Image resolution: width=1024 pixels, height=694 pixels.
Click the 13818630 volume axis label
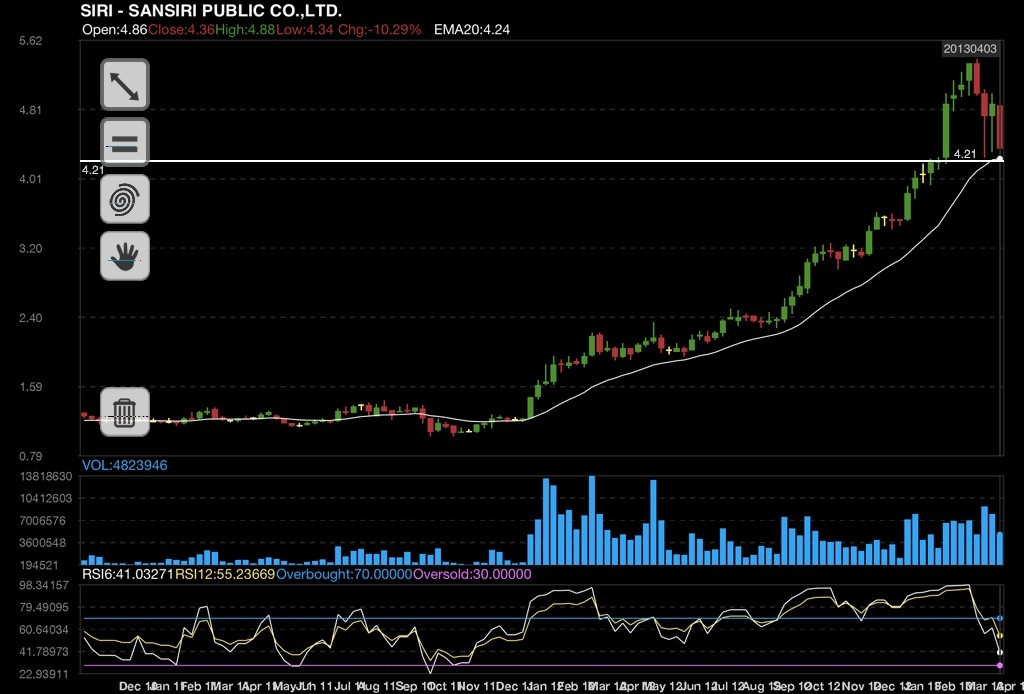[46, 477]
